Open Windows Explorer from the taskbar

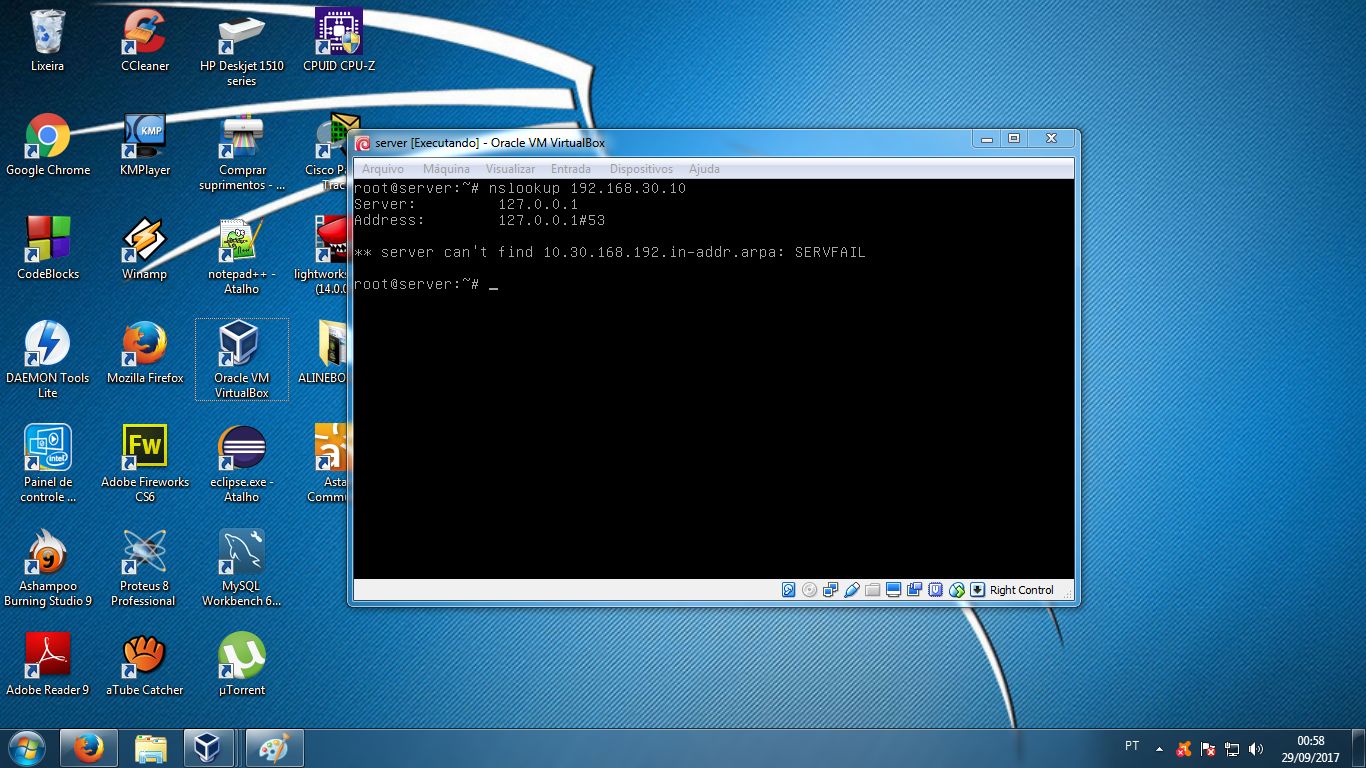tap(150, 748)
